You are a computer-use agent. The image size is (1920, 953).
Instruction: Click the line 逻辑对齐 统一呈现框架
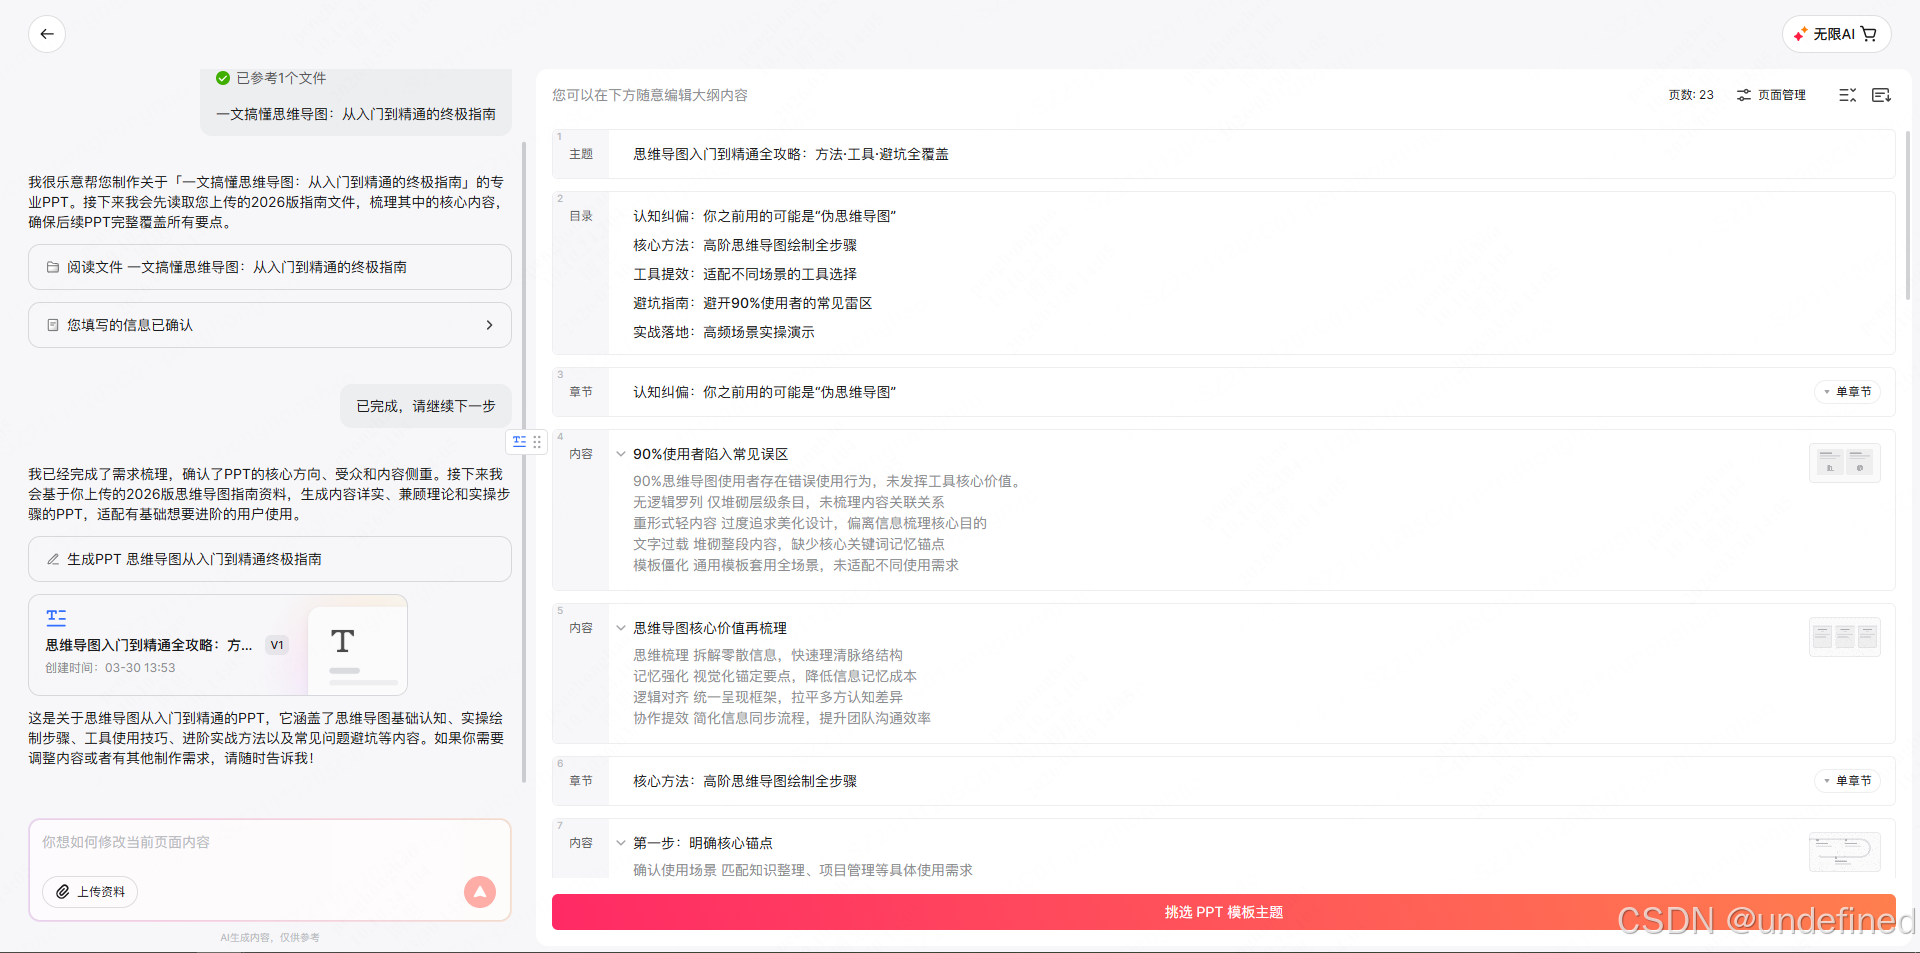(x=767, y=697)
